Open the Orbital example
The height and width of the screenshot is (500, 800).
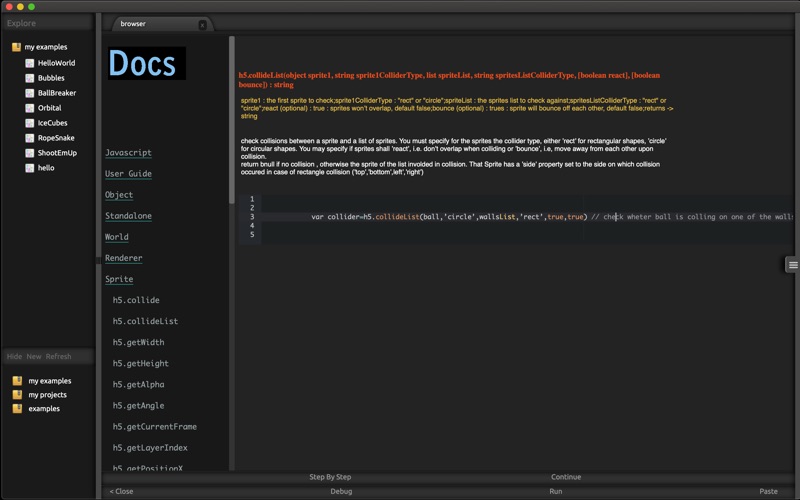pyautogui.click(x=49, y=108)
